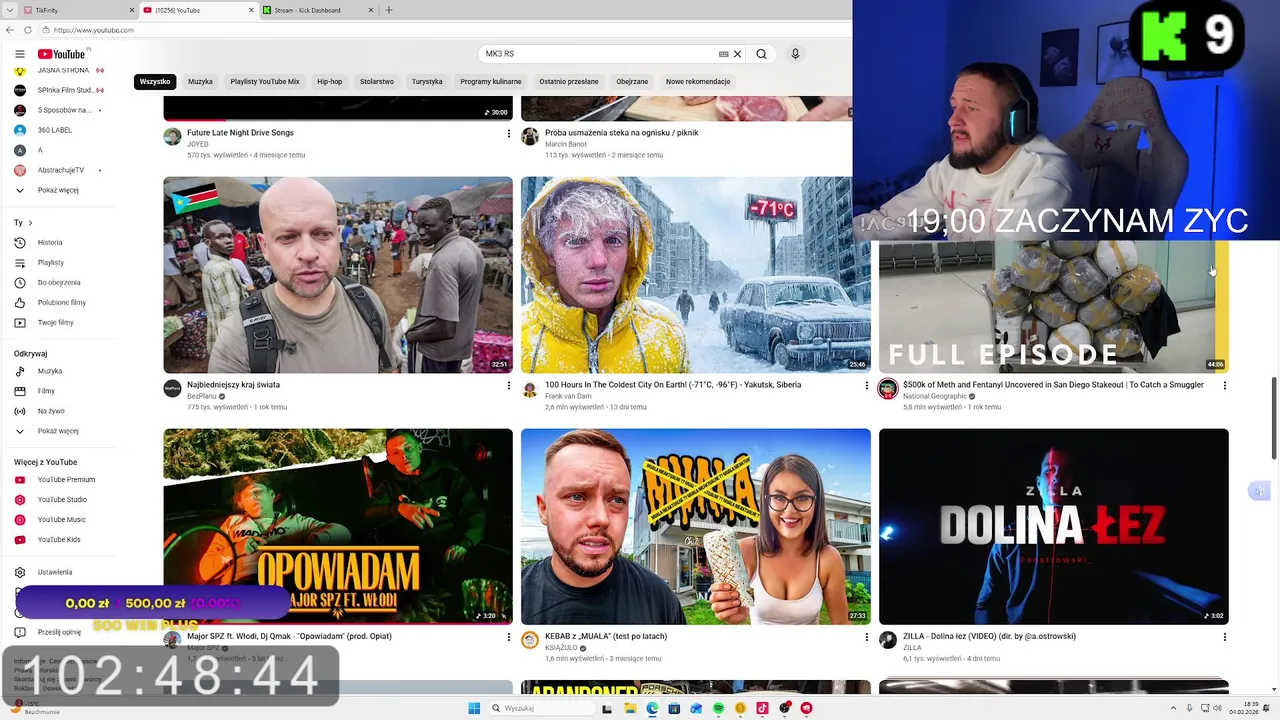
Task: Switch to Stream - Kick Dashboard tab
Action: pos(318,10)
